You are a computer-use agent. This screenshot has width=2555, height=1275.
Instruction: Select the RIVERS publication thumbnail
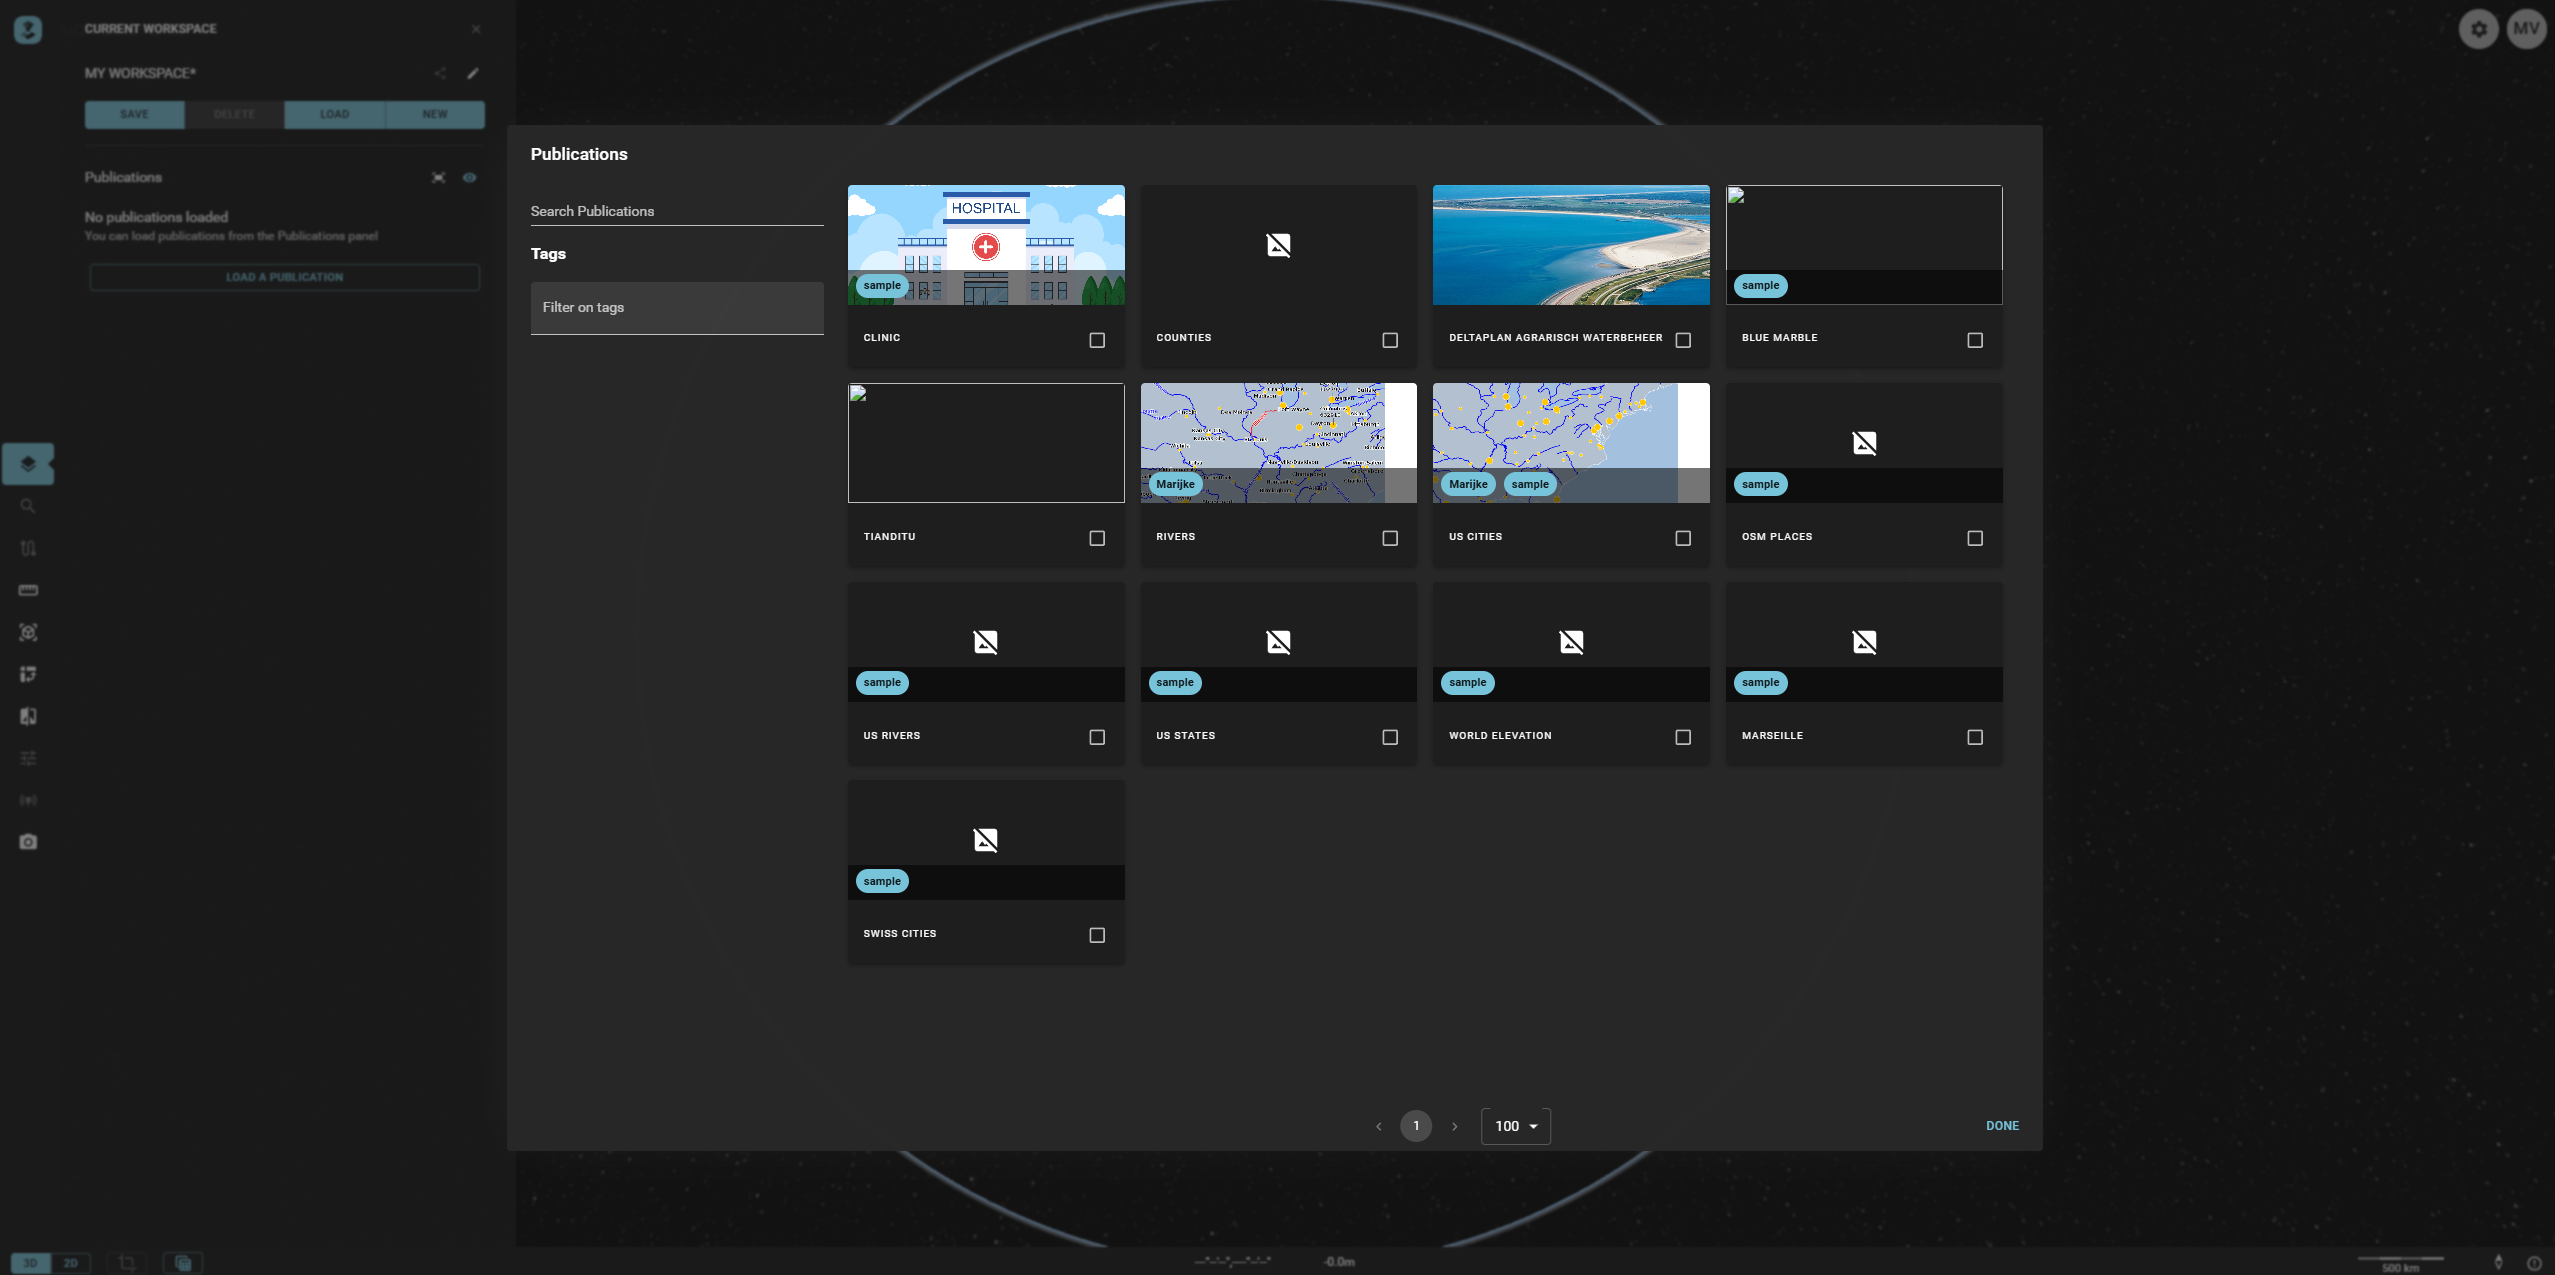point(1278,442)
